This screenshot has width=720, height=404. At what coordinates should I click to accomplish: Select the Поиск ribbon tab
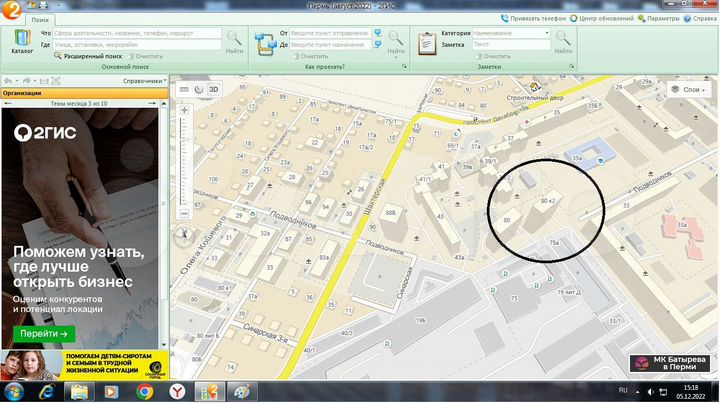(x=41, y=20)
